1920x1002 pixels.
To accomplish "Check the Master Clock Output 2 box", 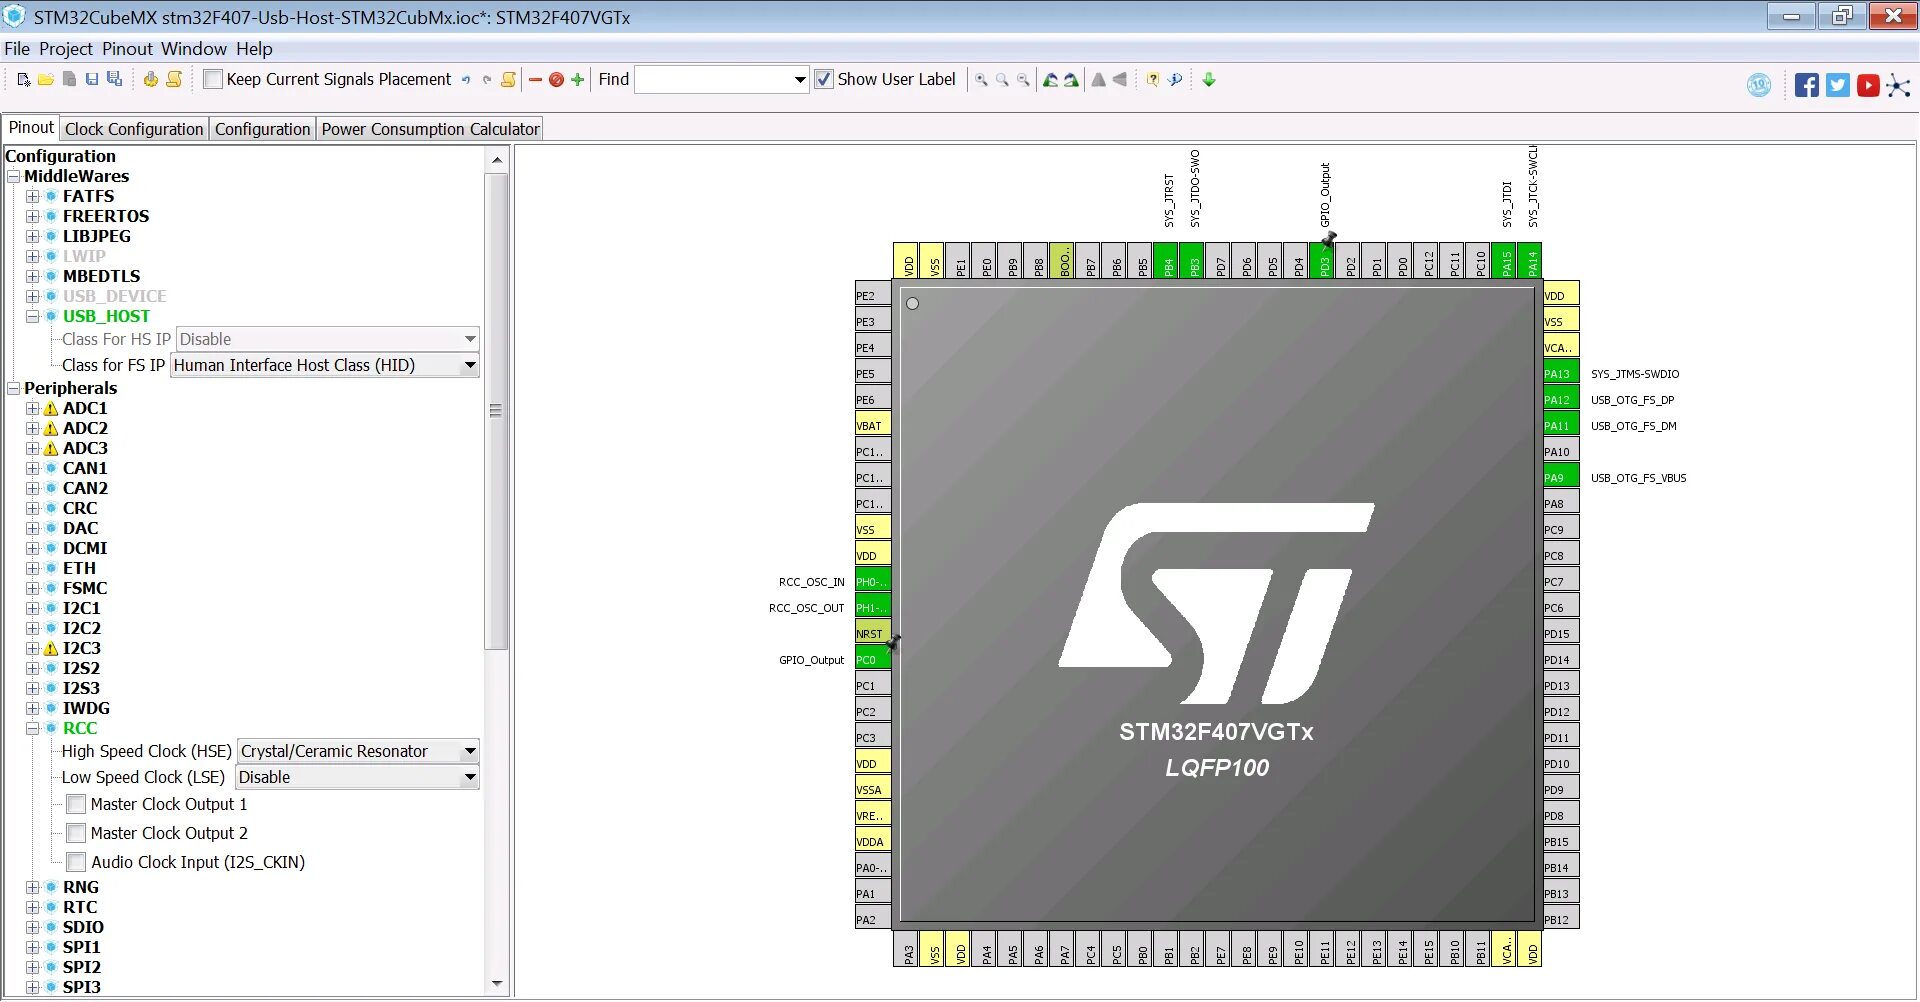I will 76,833.
